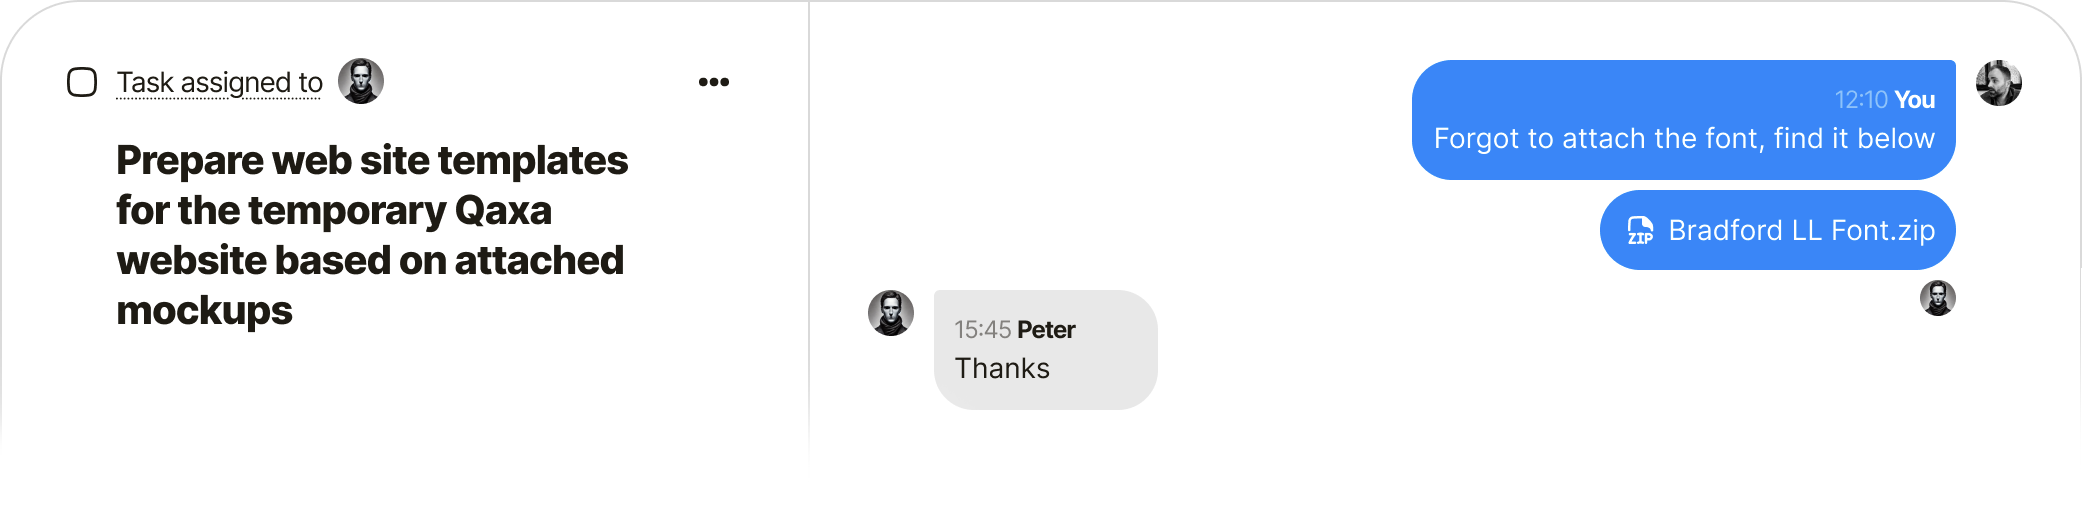
Task: Click the 'Prepare web site templates' task title
Action: tap(372, 161)
